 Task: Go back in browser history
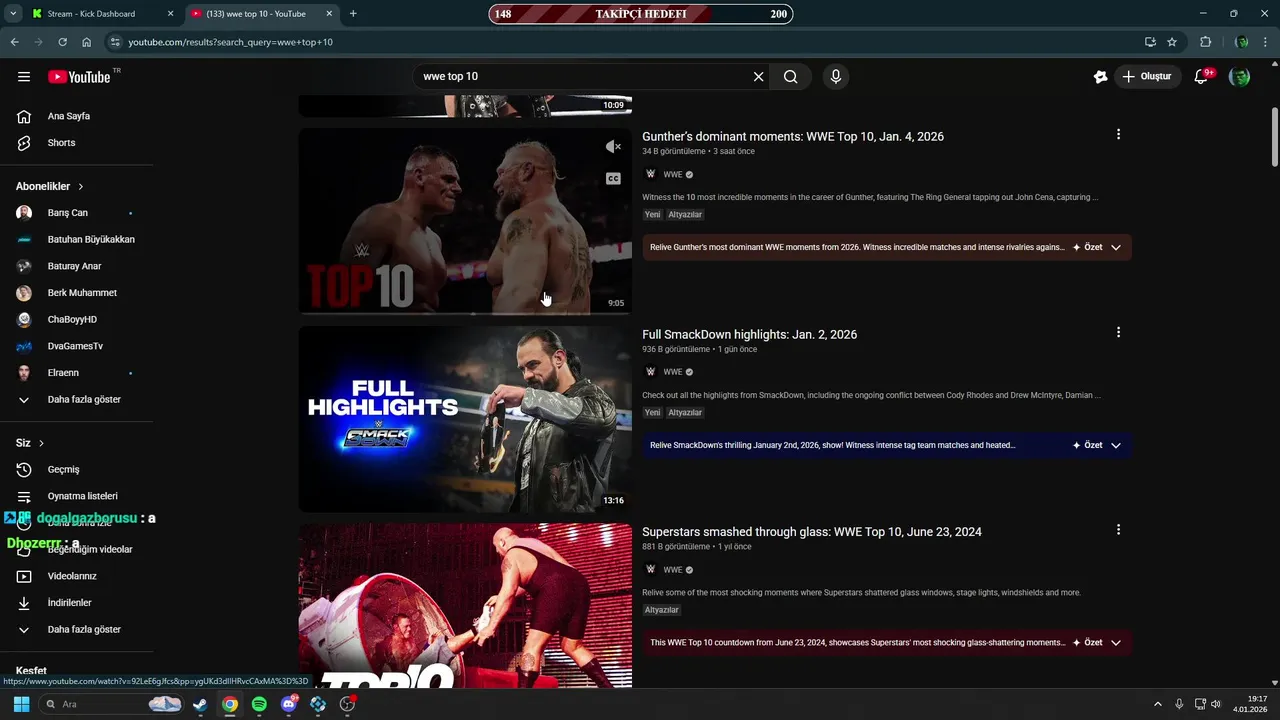14,42
